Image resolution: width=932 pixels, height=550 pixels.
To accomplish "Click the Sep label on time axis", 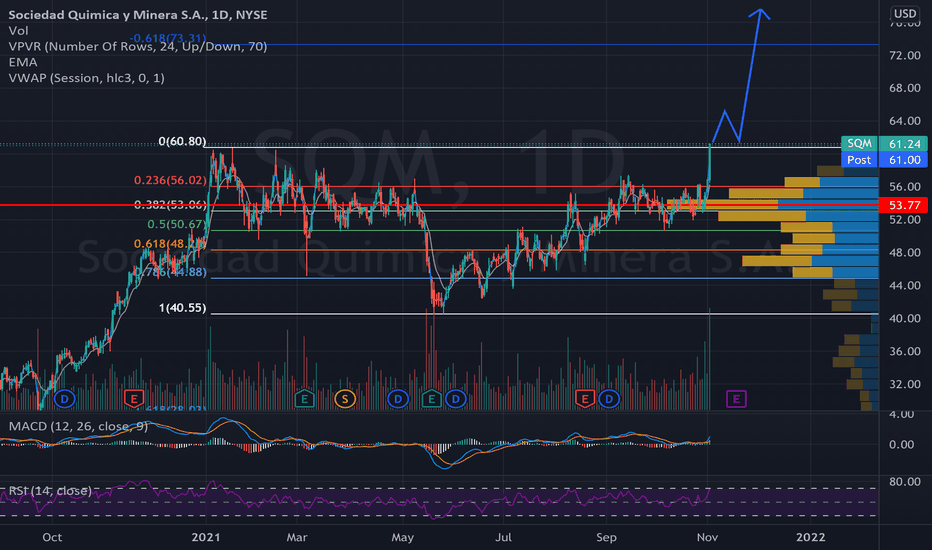I will coord(606,538).
